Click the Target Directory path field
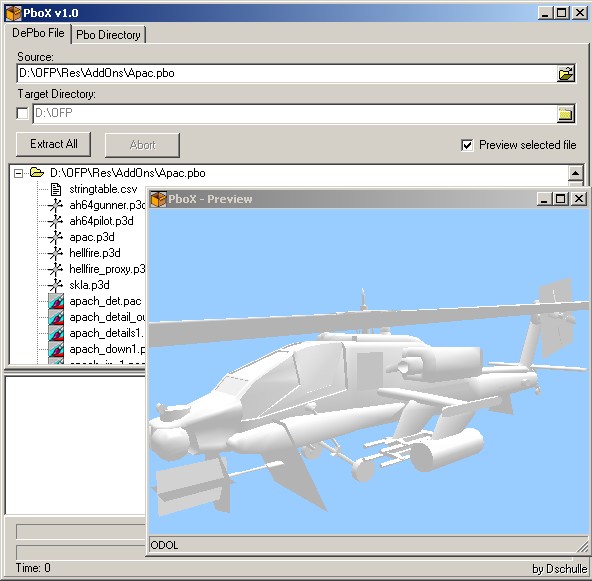 294,113
